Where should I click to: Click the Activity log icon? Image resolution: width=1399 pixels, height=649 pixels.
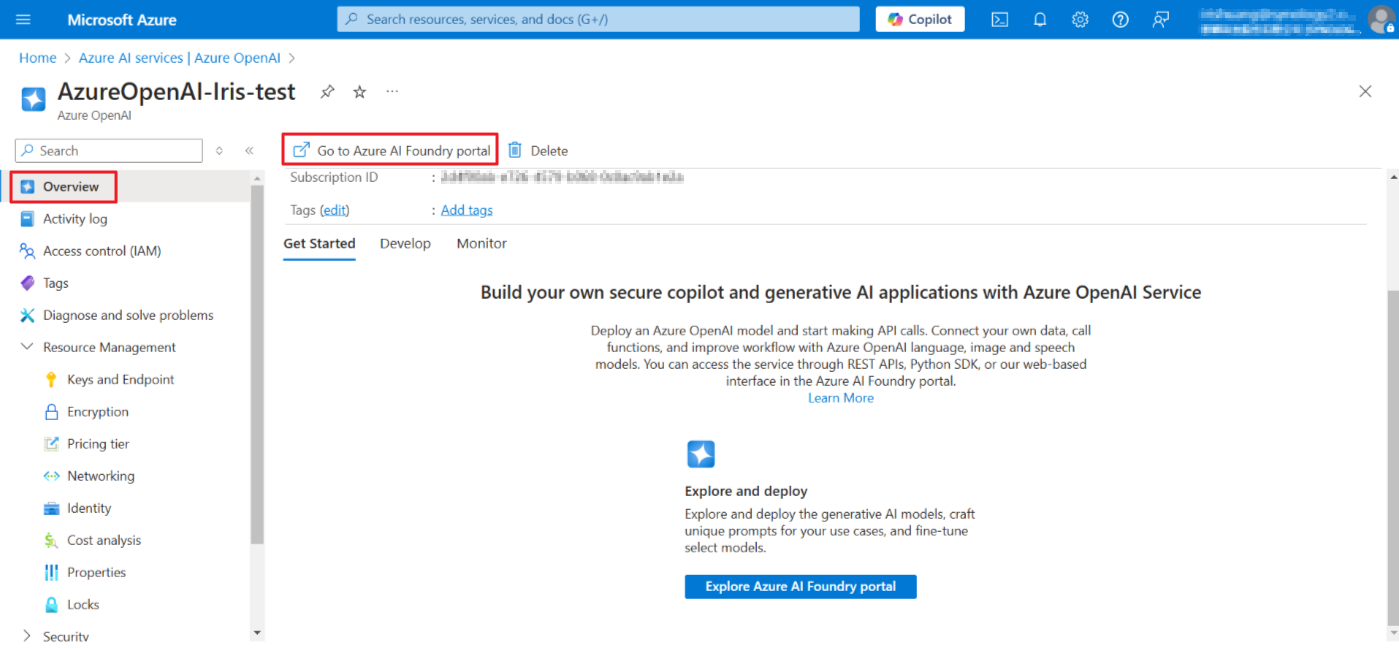click(x=27, y=219)
